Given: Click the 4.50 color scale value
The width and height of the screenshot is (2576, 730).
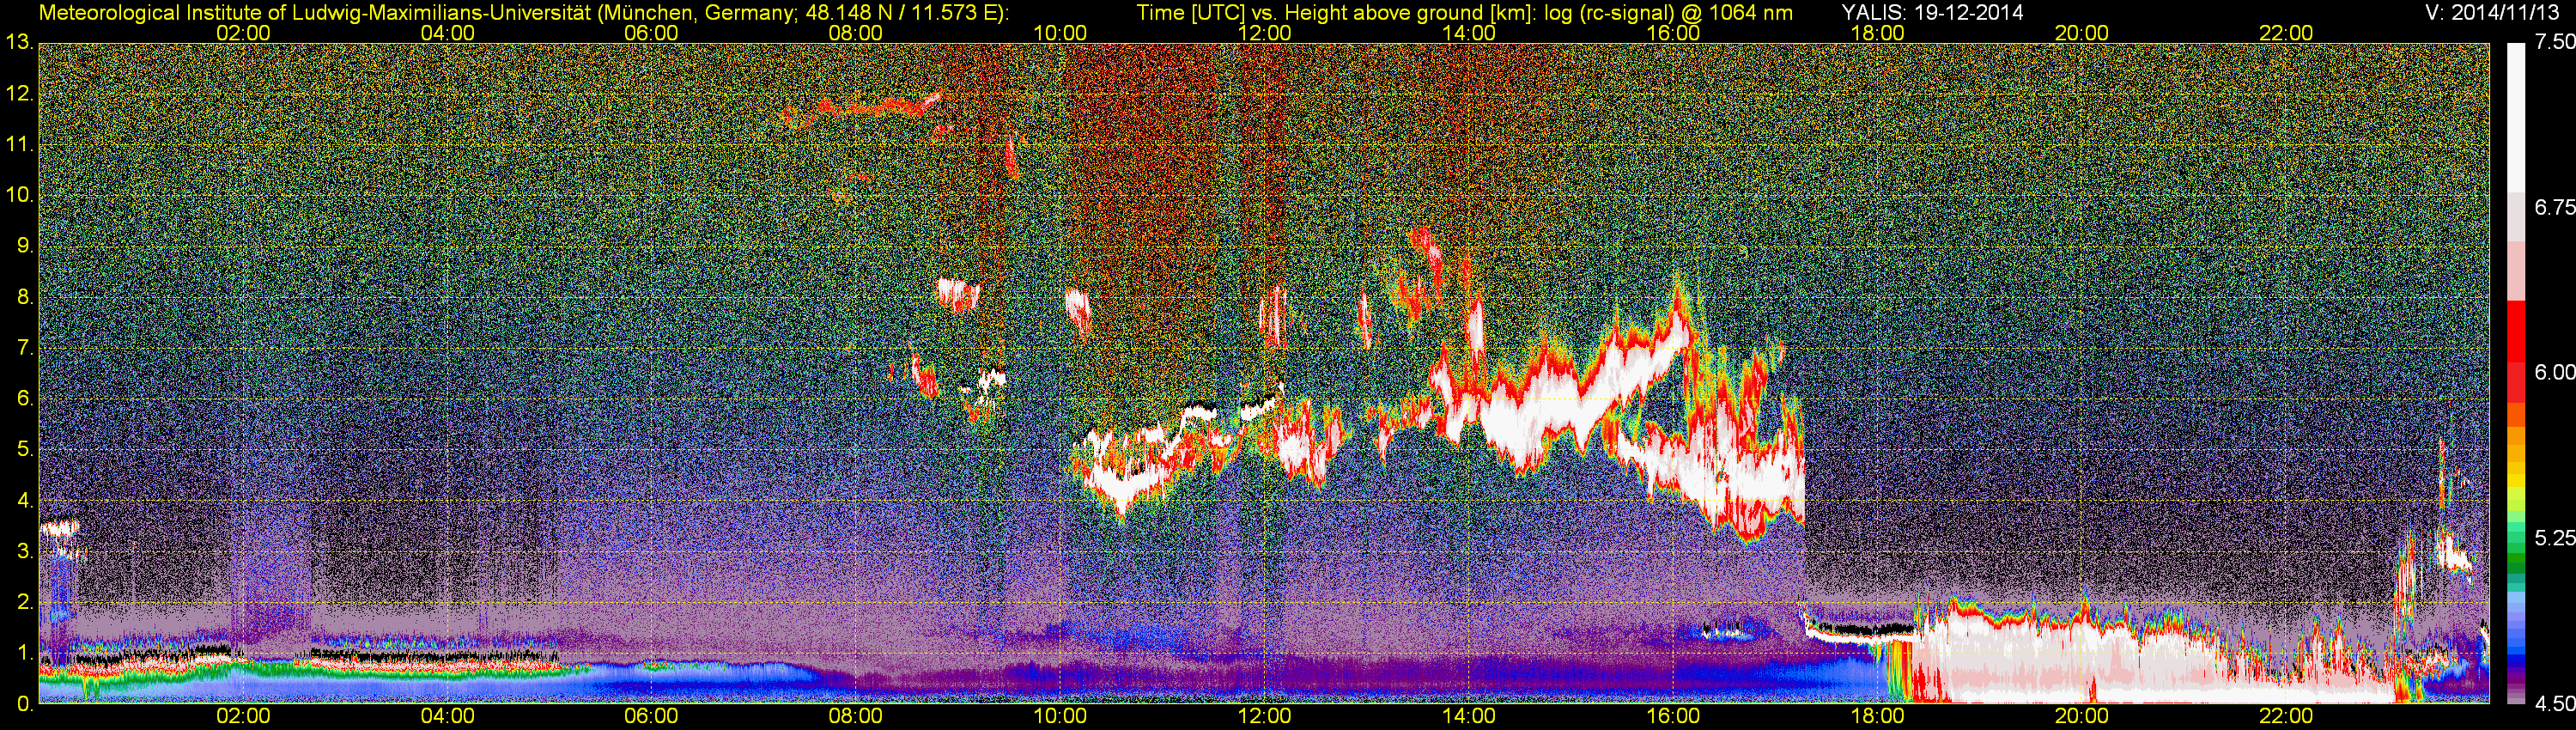Looking at the screenshot, I should coord(2554,704).
